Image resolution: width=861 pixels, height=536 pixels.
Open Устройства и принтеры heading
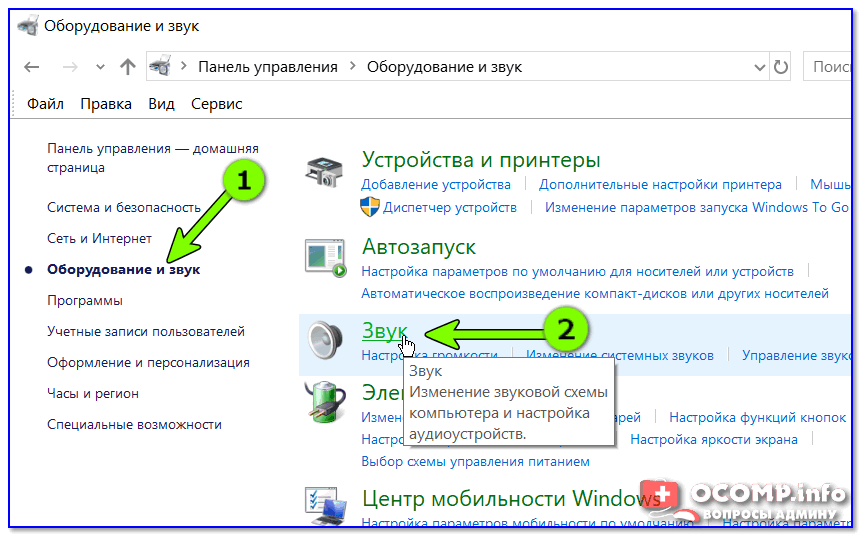[481, 160]
